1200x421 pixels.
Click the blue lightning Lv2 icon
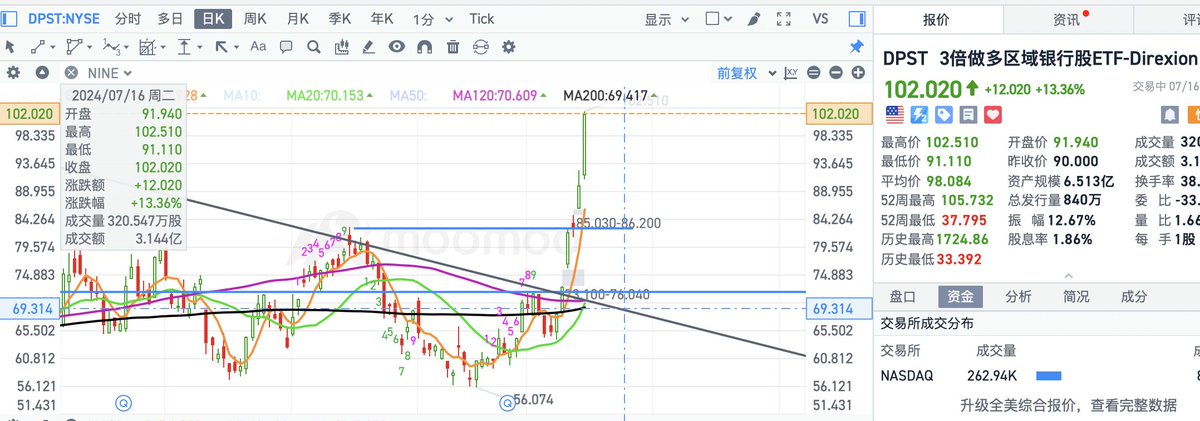pos(917,114)
